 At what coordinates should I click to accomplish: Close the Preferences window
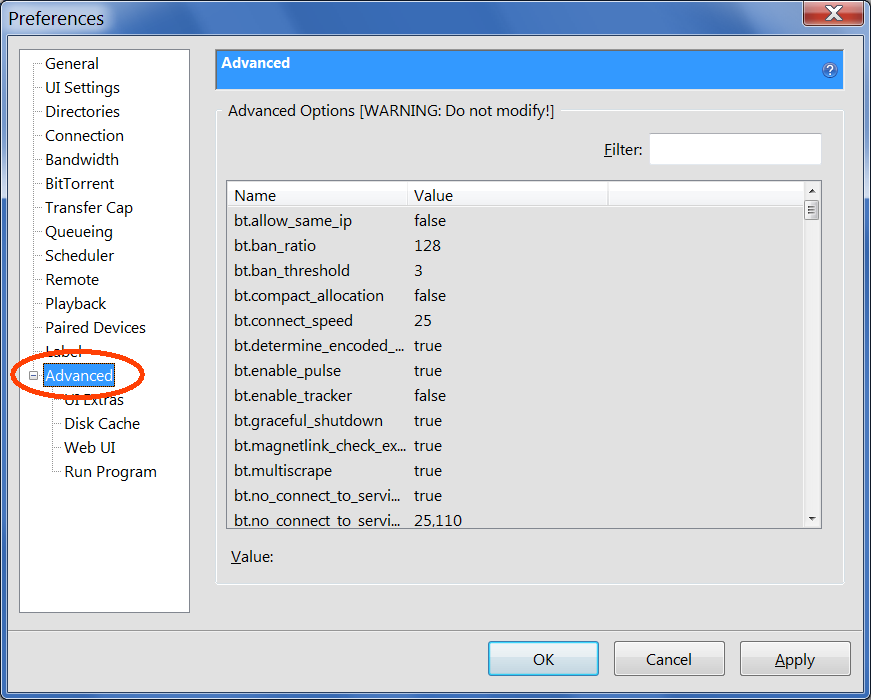pos(833,12)
